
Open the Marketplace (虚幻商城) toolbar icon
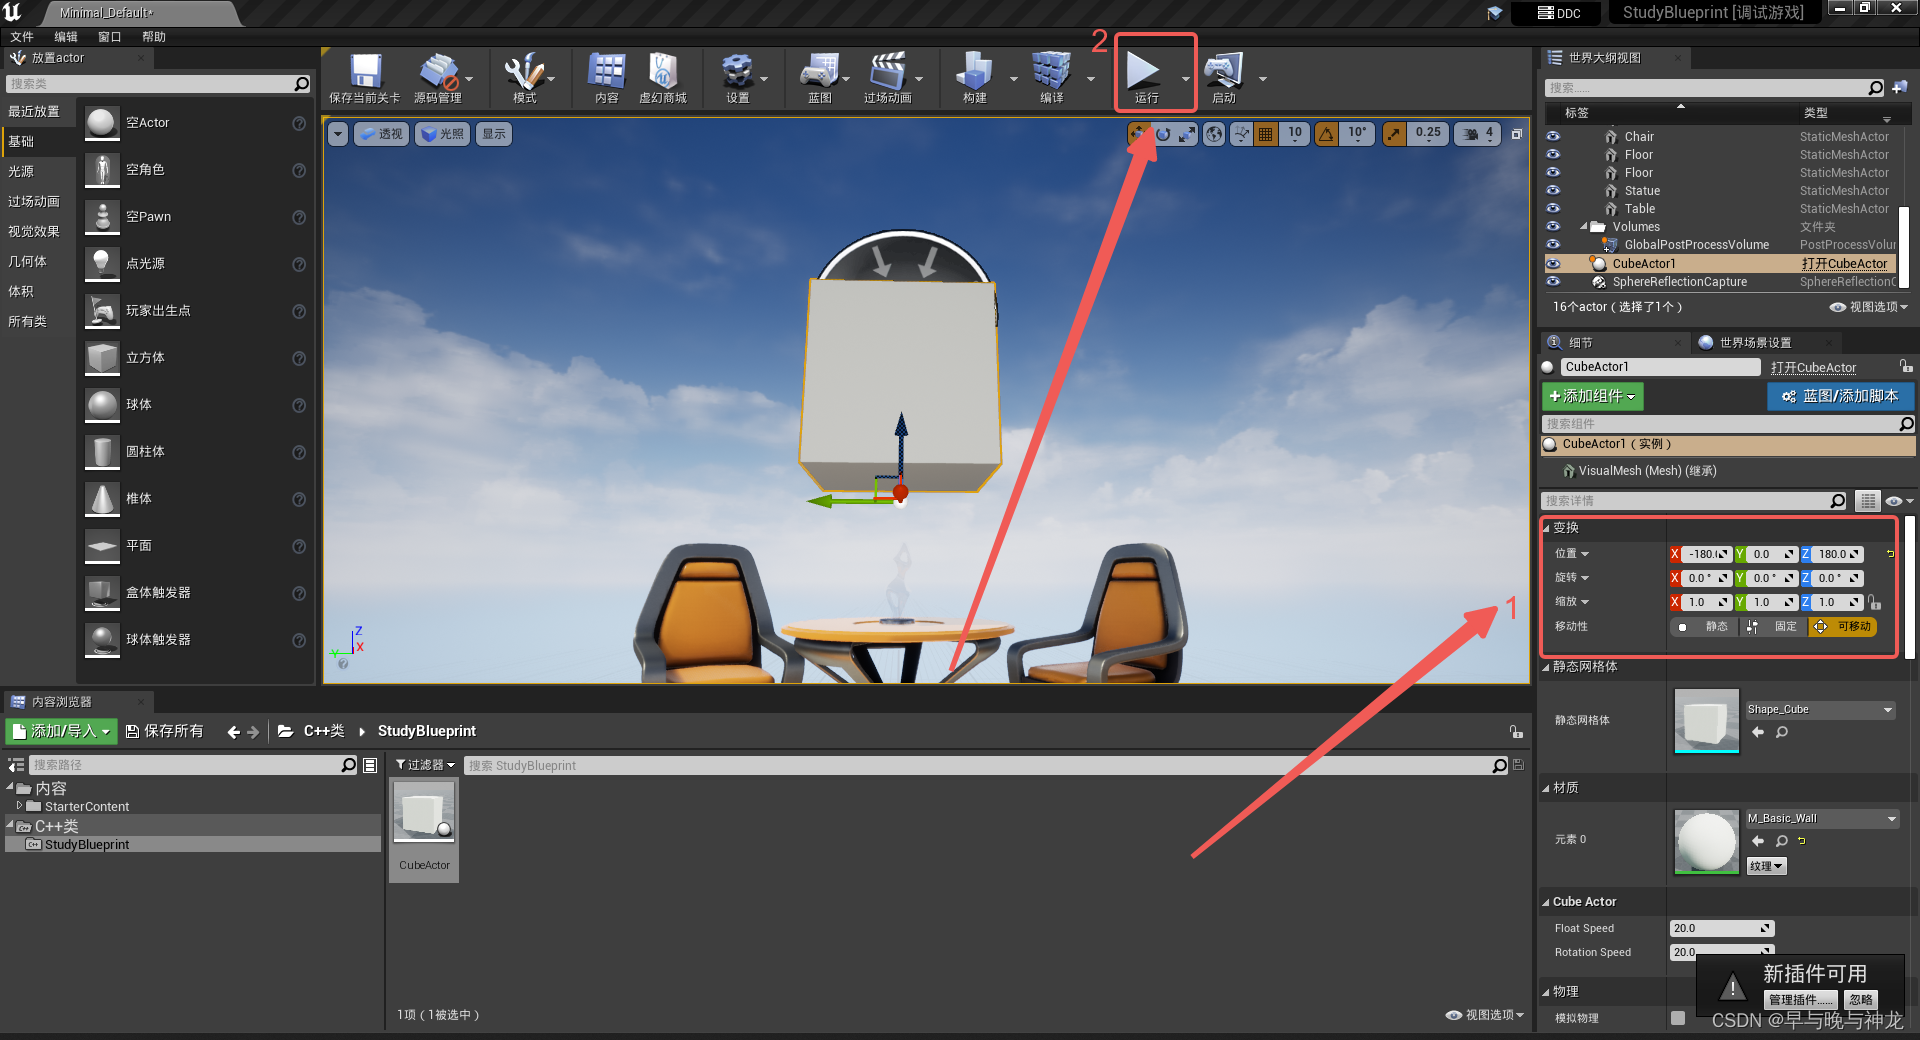[x=662, y=78]
